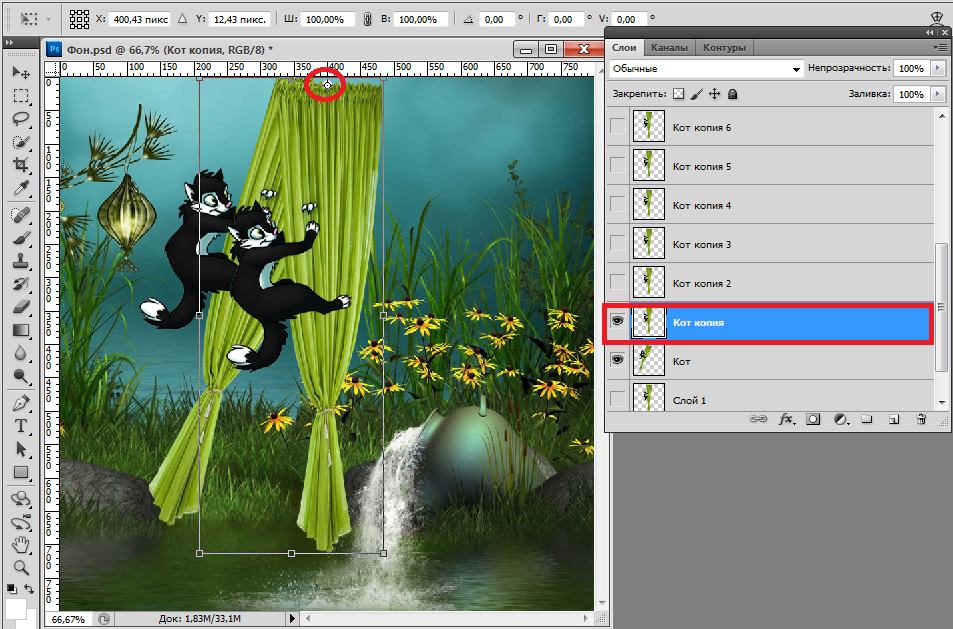Hide the Кот layer
953x629 pixels.
[618, 360]
